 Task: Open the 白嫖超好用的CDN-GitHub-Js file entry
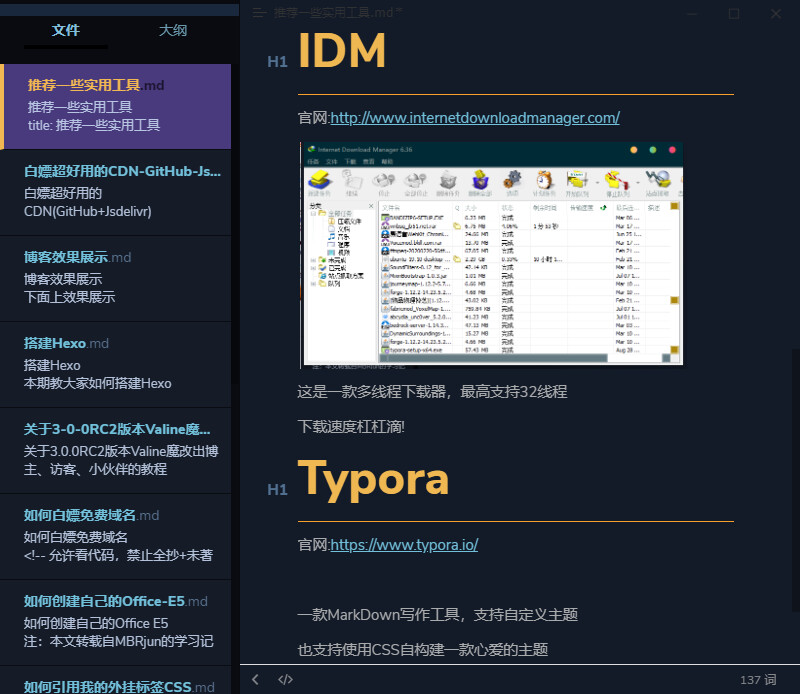pos(117,192)
